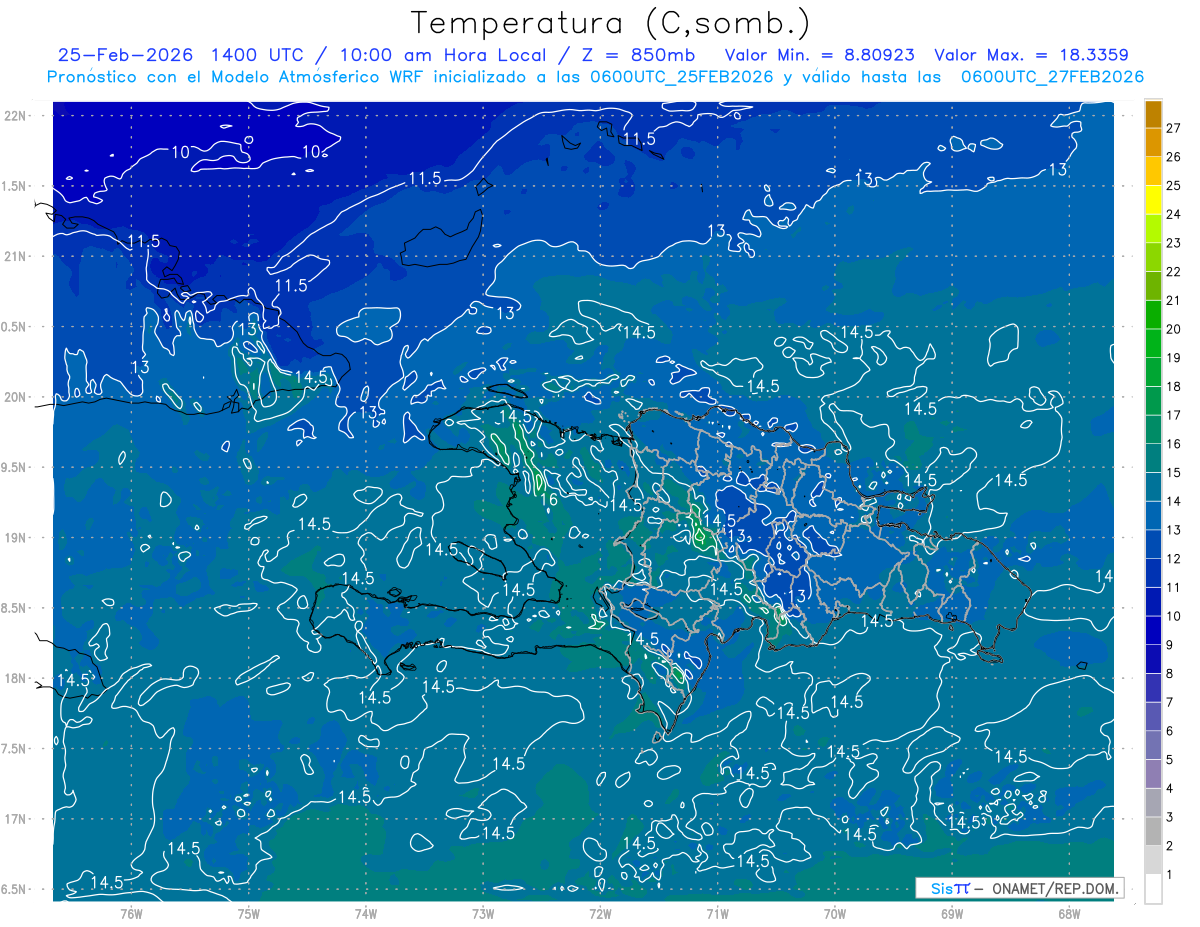Click the 71W longitude axis label
1200x927 pixels.
[x=717, y=913]
